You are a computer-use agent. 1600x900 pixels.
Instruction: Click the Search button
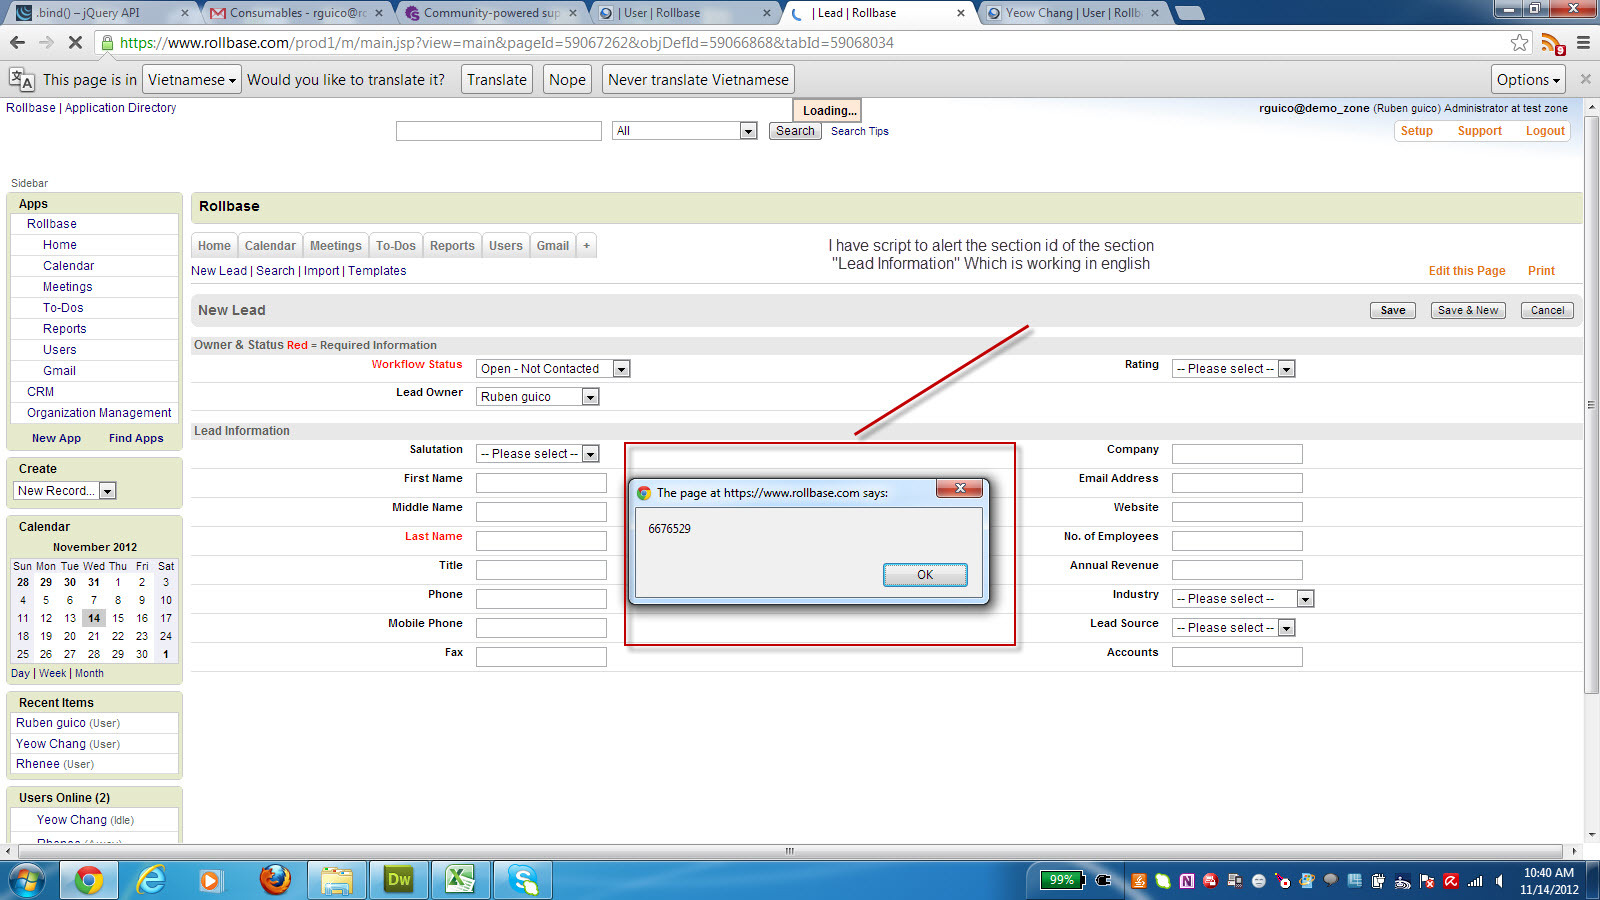tap(795, 131)
